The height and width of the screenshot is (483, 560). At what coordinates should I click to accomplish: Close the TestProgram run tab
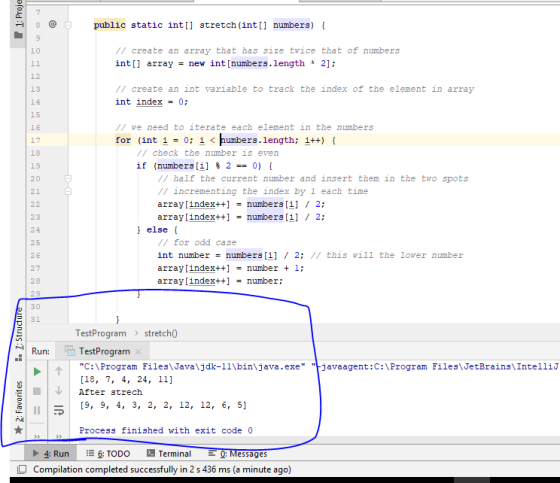[138, 352]
